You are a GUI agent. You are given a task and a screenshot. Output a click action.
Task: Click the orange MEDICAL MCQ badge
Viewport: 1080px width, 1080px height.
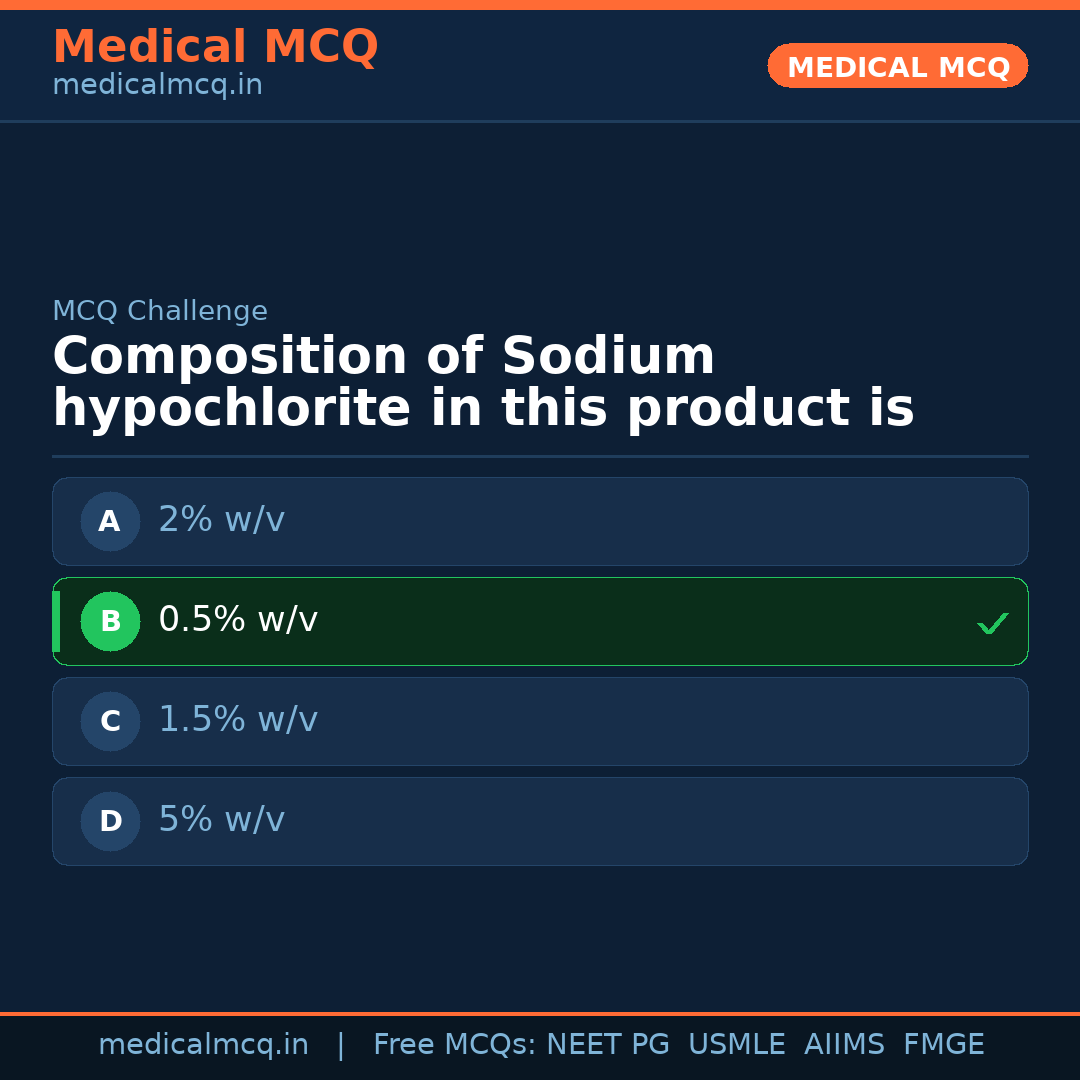(897, 66)
